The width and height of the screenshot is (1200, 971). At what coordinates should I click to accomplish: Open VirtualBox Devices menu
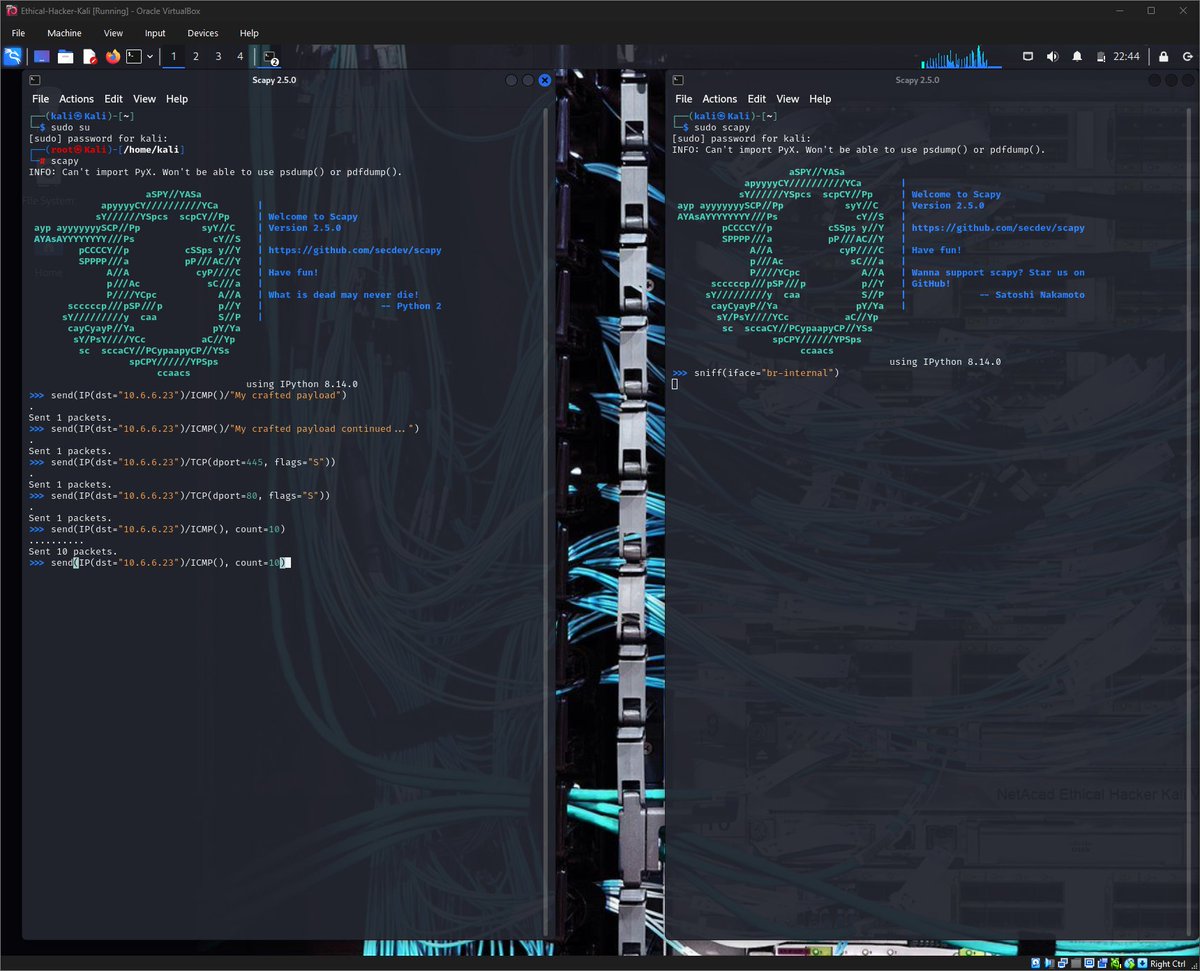click(x=203, y=33)
